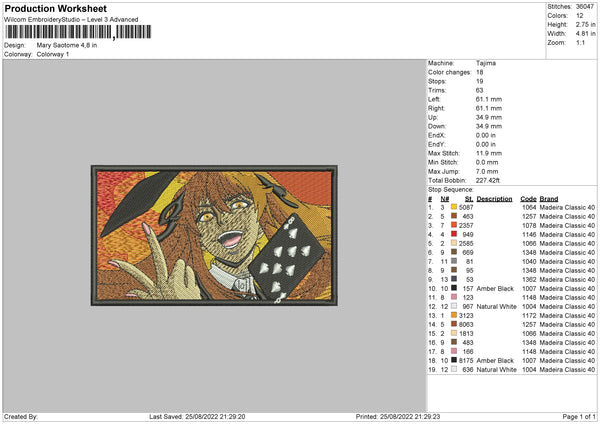The width and height of the screenshot is (600, 424).
Task: Click the Mary Saotome embroidery design preview
Action: [214, 235]
